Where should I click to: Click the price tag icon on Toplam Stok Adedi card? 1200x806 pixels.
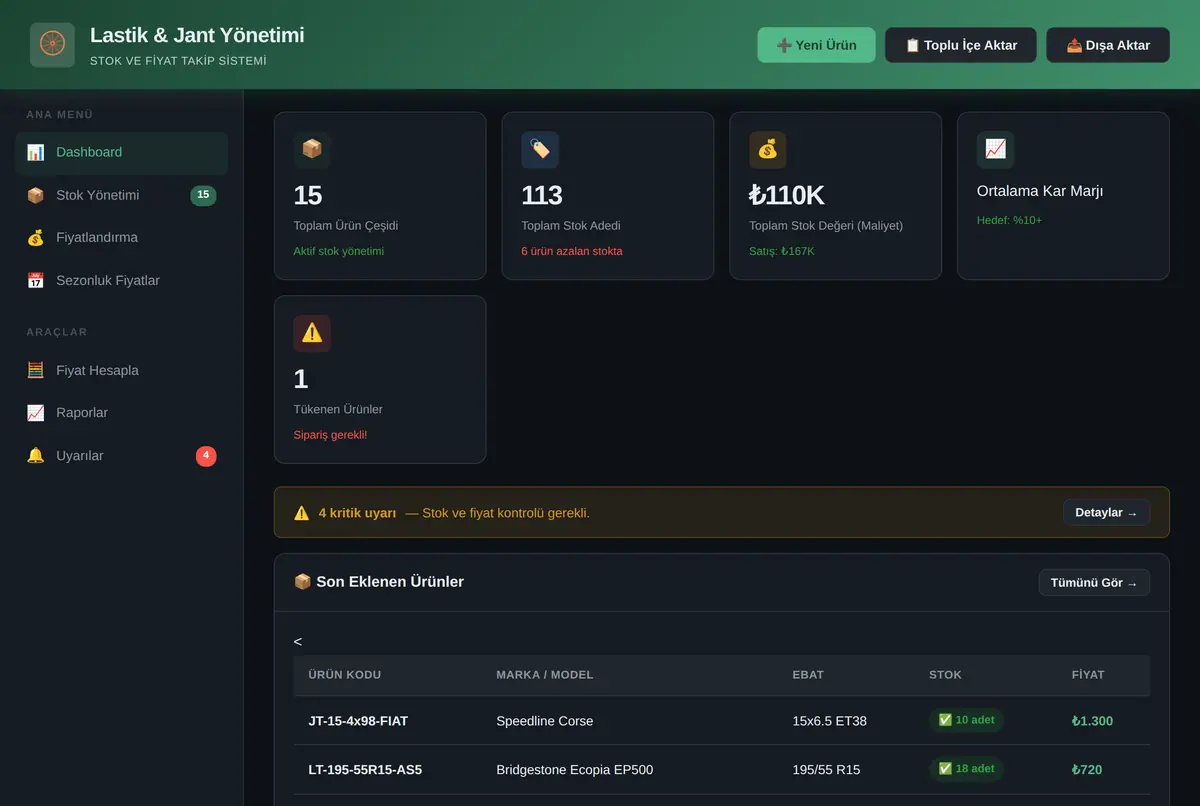pyautogui.click(x=540, y=149)
